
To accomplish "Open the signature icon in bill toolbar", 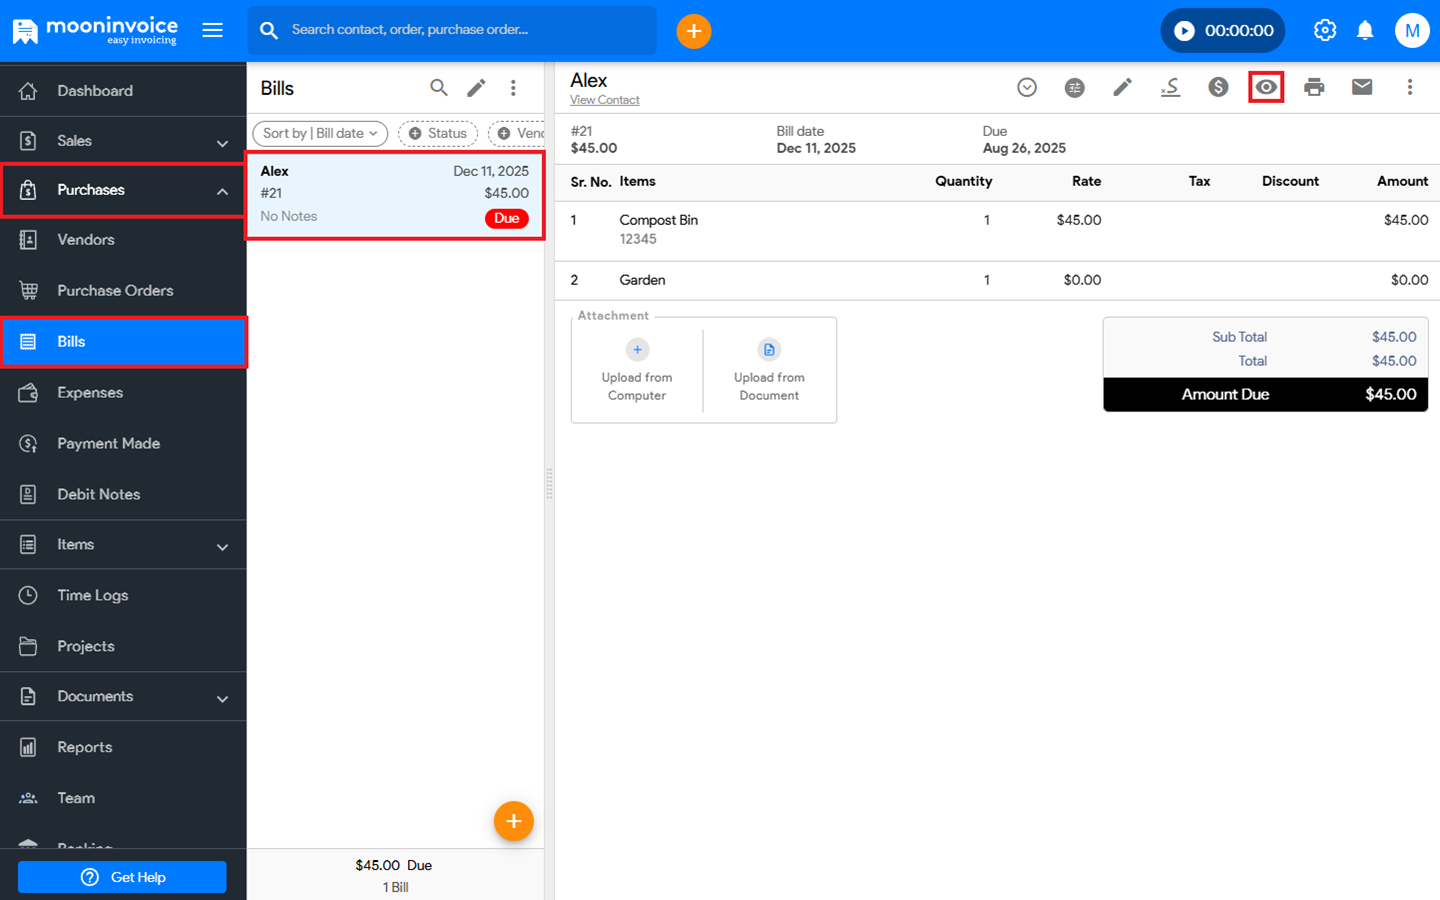I will pyautogui.click(x=1170, y=87).
